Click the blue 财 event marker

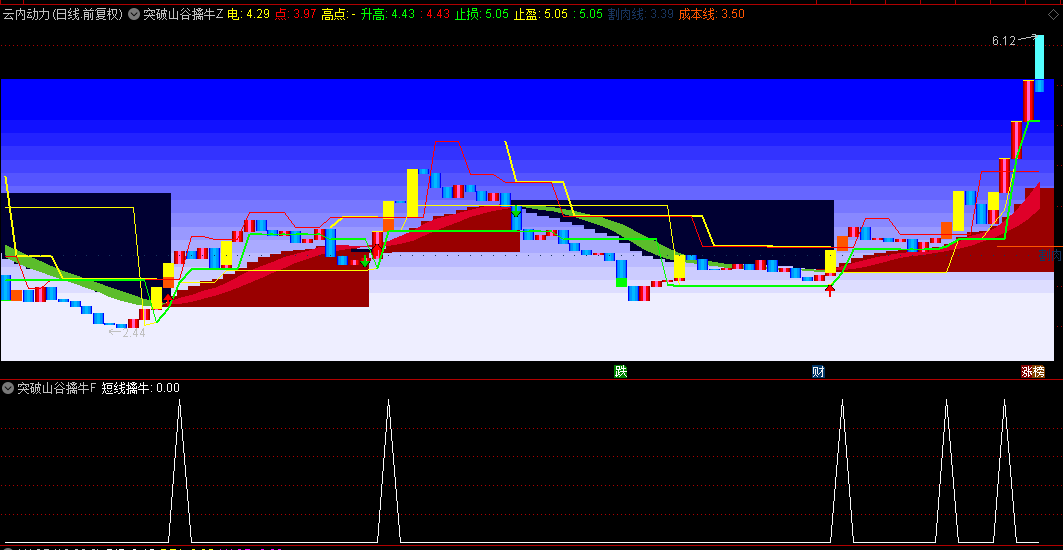click(818, 371)
